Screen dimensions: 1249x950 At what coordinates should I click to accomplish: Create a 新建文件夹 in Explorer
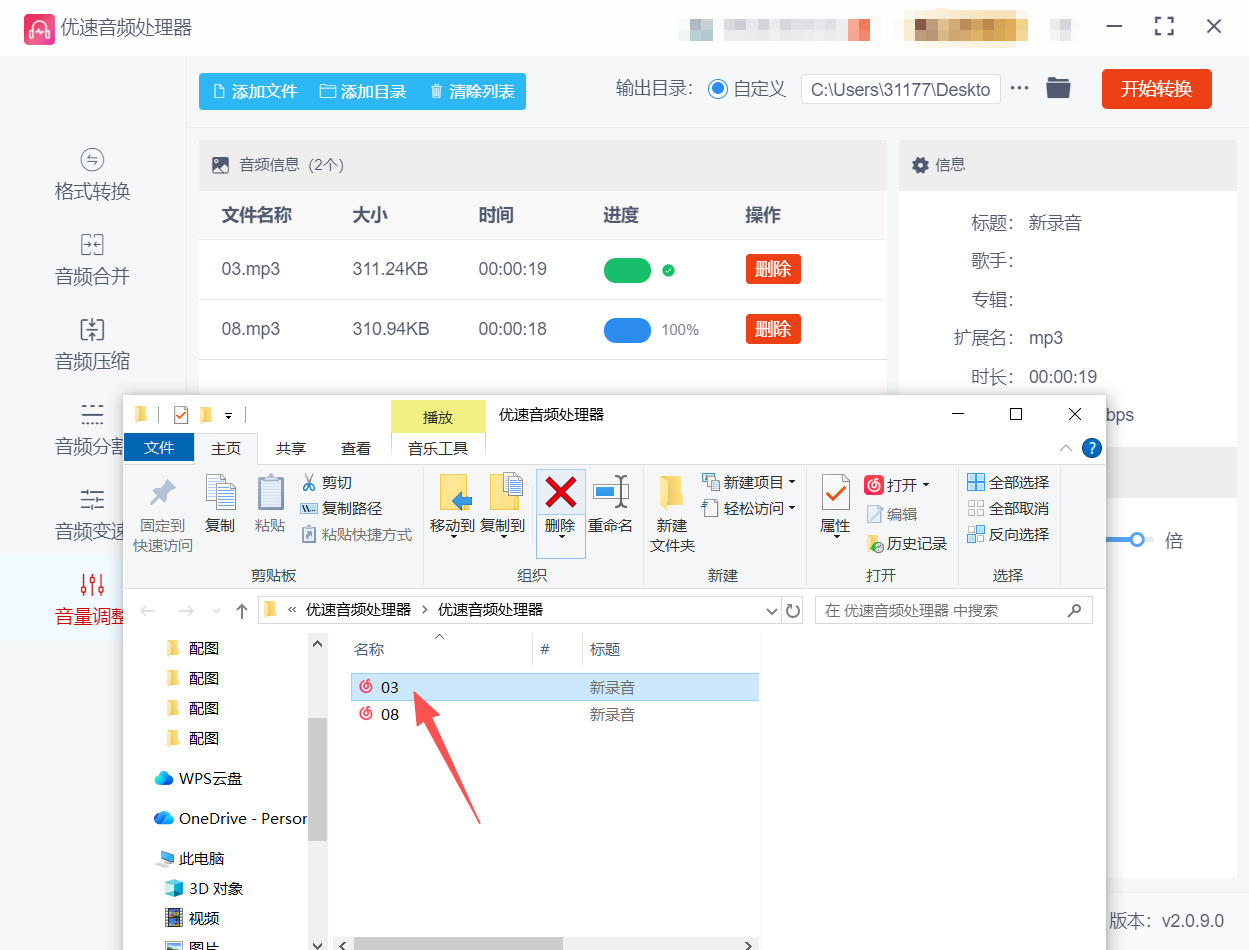pyautogui.click(x=670, y=510)
